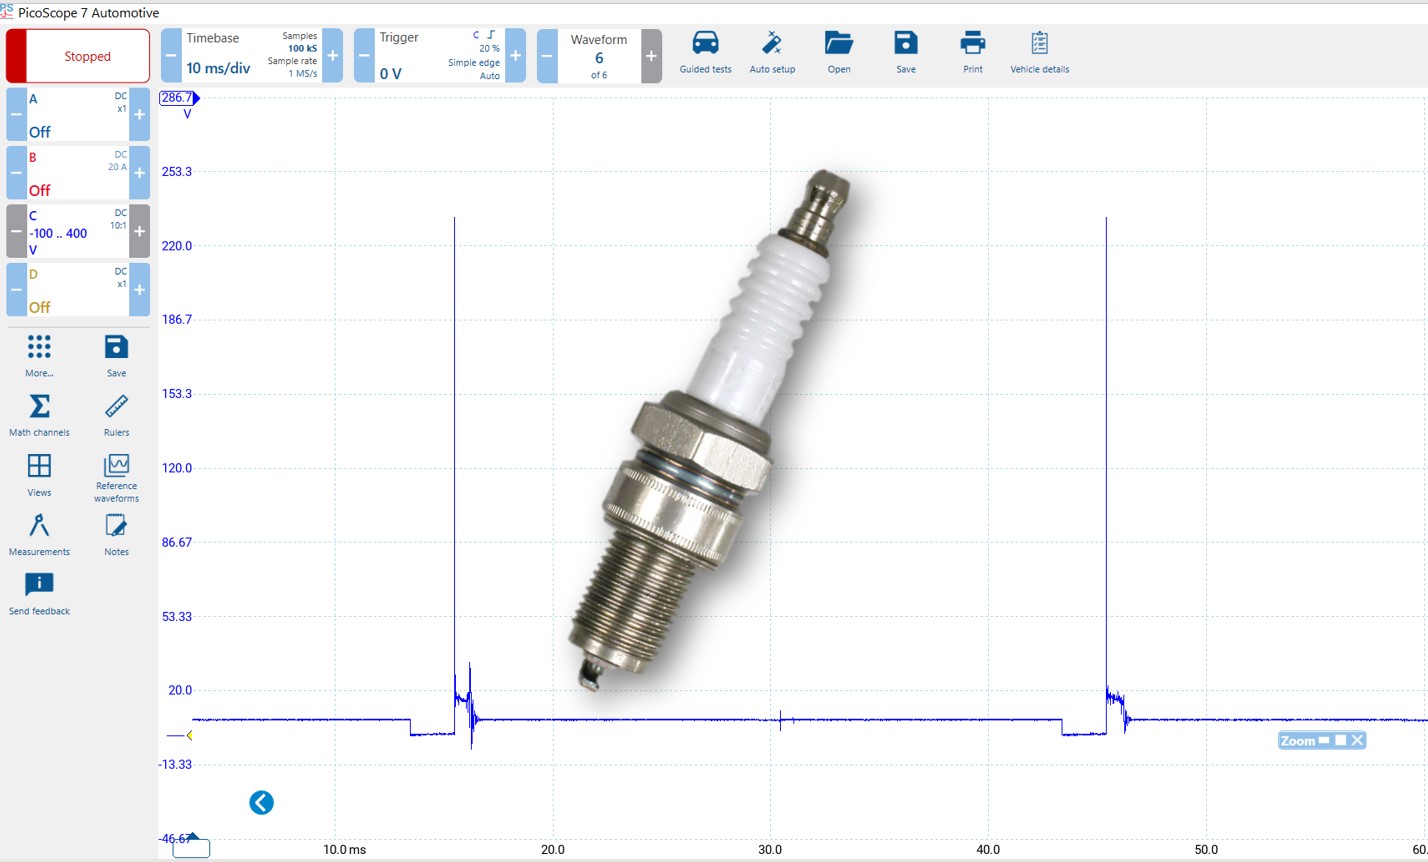Open Channel A settings showing Off

pyautogui.click(x=77, y=115)
